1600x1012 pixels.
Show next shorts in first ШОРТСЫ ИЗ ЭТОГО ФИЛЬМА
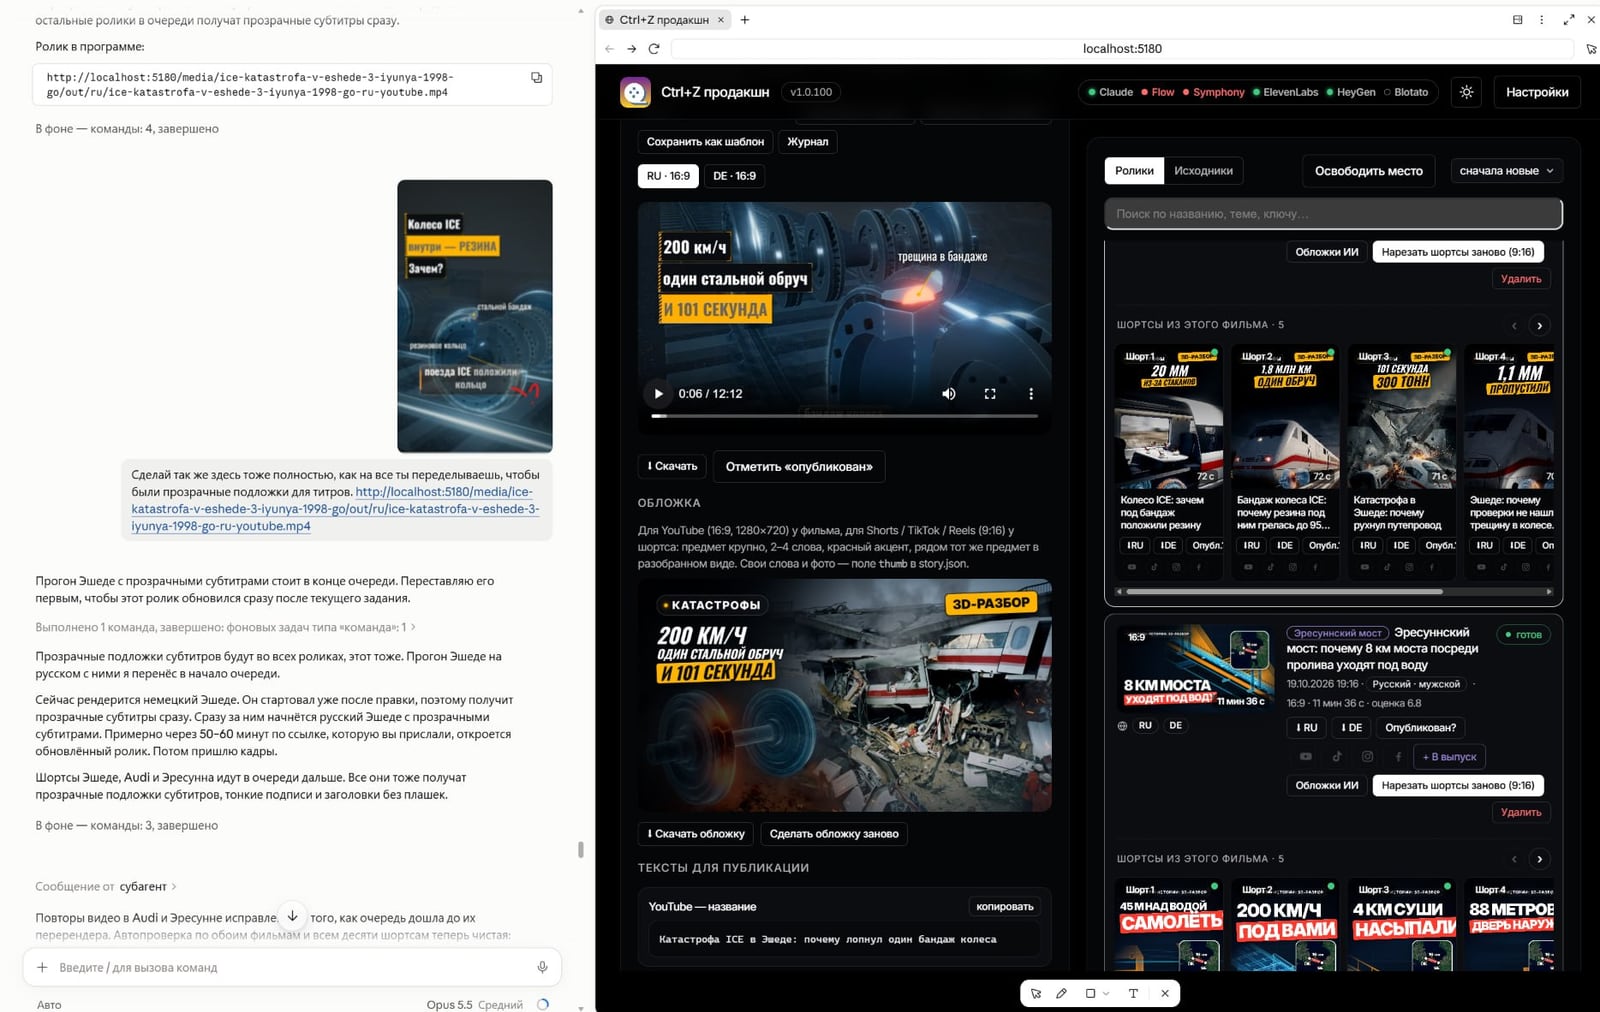coord(1539,325)
